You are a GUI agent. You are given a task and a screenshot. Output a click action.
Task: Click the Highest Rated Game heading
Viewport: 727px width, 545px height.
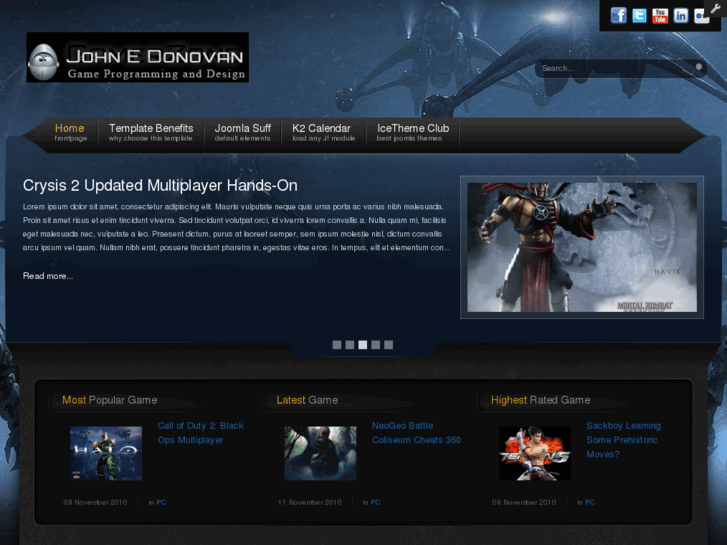click(x=541, y=400)
